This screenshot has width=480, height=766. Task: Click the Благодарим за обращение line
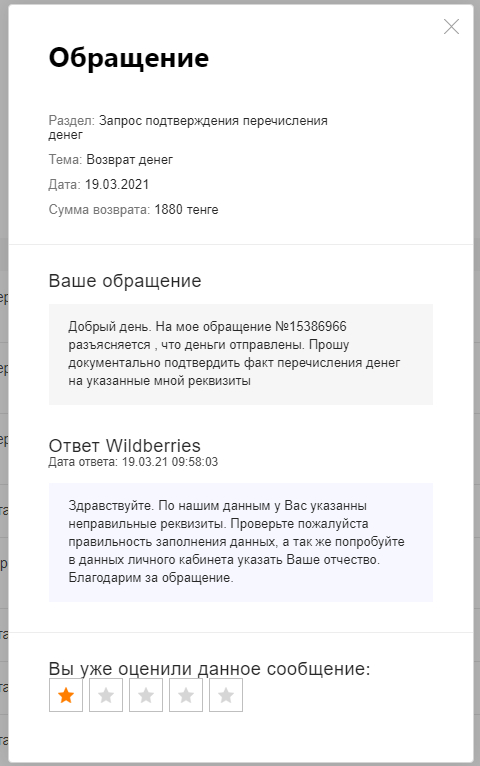[x=151, y=578]
